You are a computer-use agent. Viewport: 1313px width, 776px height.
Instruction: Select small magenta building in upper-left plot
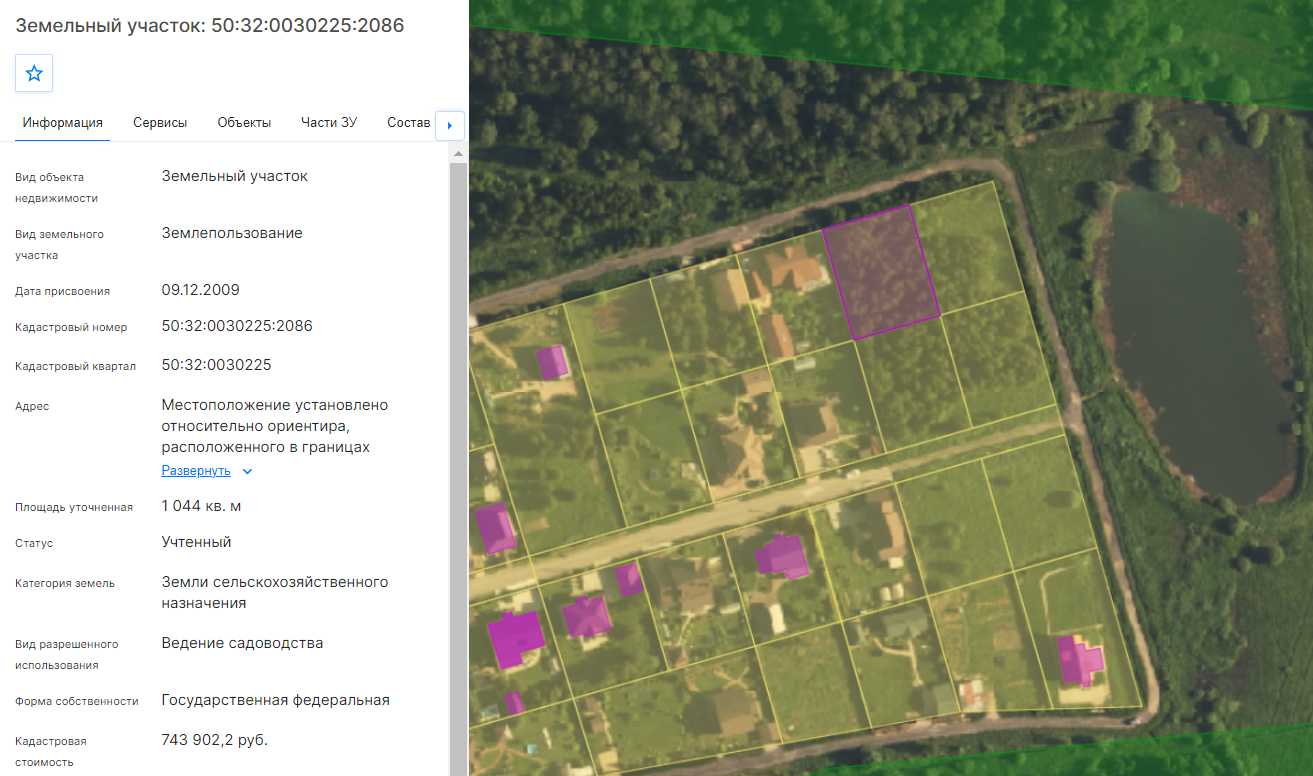tap(552, 362)
